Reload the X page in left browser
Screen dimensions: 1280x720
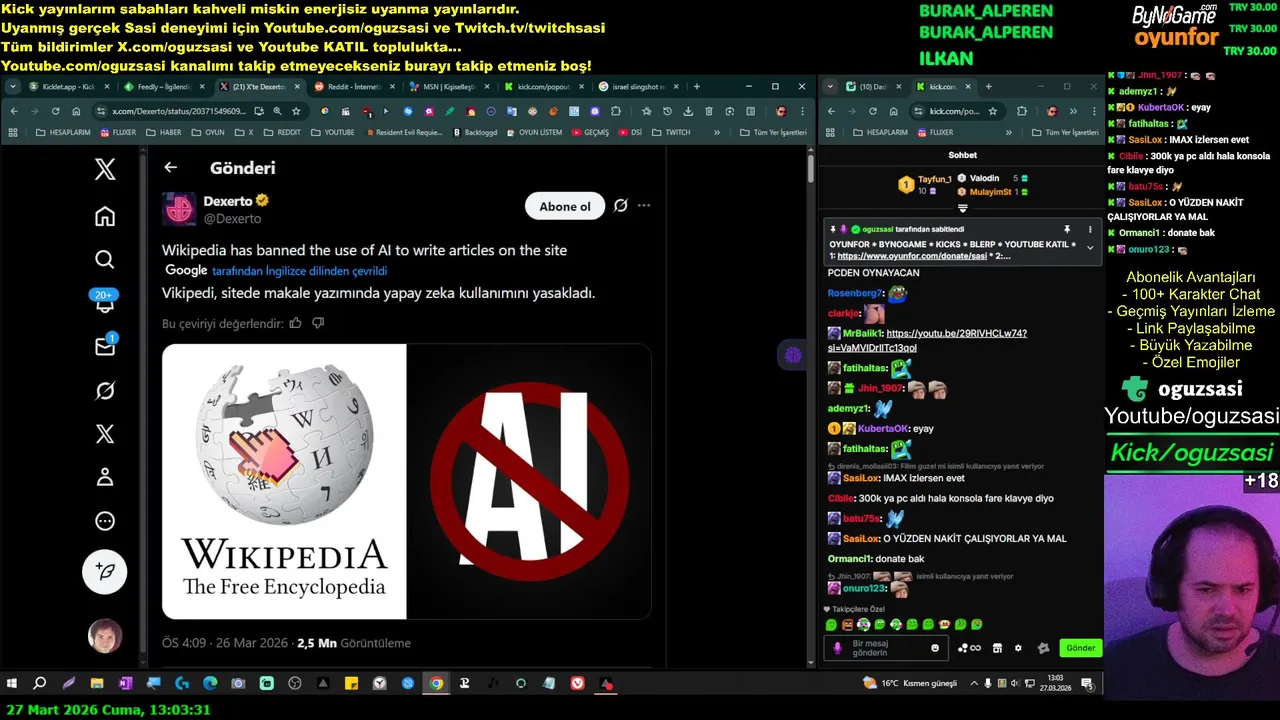pos(56,111)
